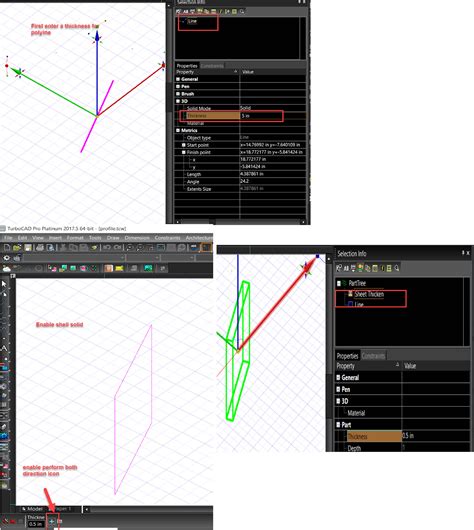
Task: Toggle the eye visibility icon in the layer toolbar
Action: (6, 258)
